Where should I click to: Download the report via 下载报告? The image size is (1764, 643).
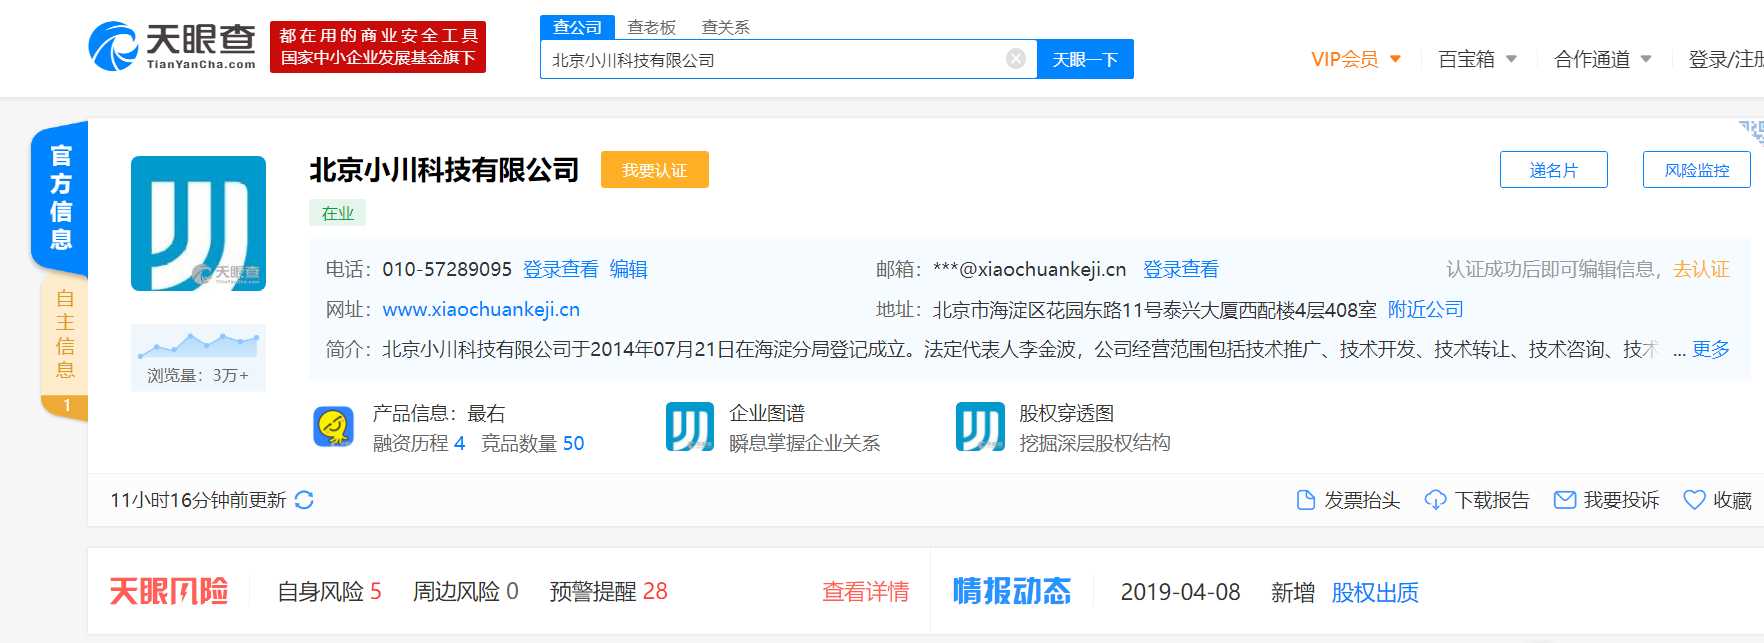(1477, 500)
